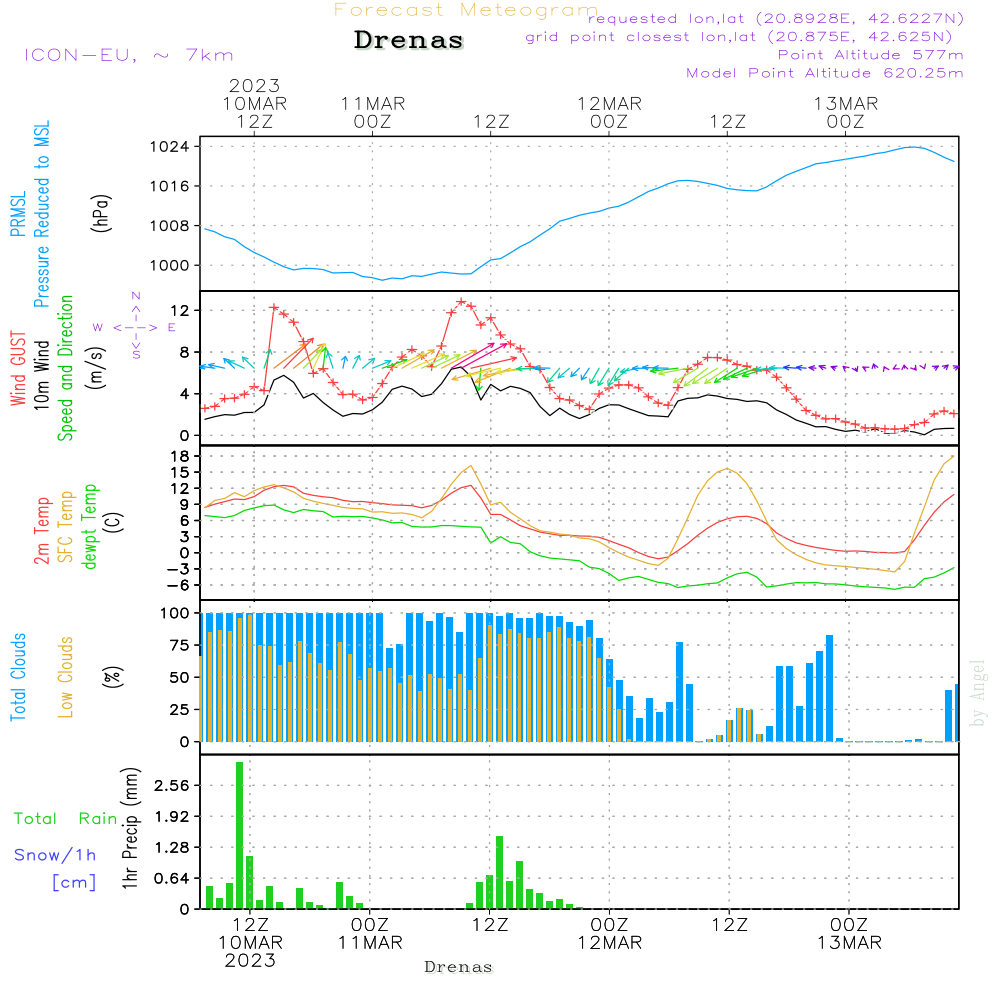Click '12Z 10MAR 2023' bottom axis label

pyautogui.click(x=250, y=943)
